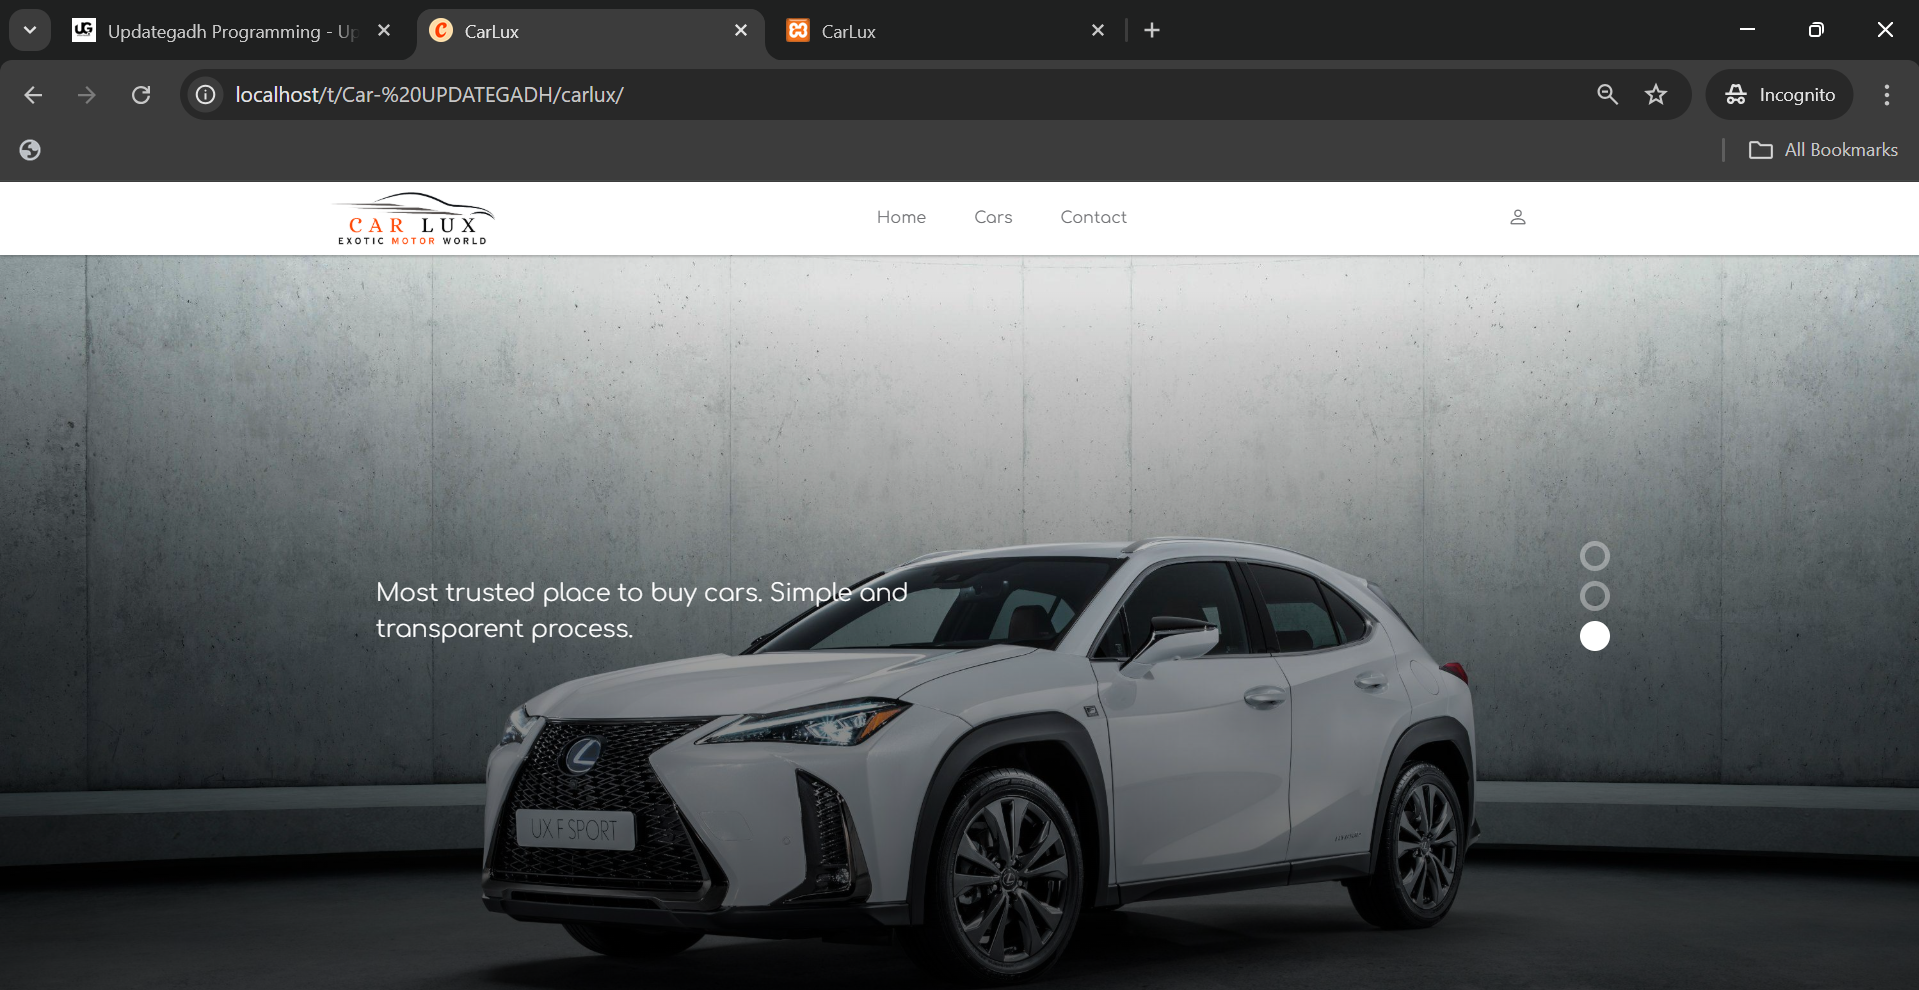This screenshot has width=1919, height=990.
Task: Click the user account icon
Action: coord(1517,217)
